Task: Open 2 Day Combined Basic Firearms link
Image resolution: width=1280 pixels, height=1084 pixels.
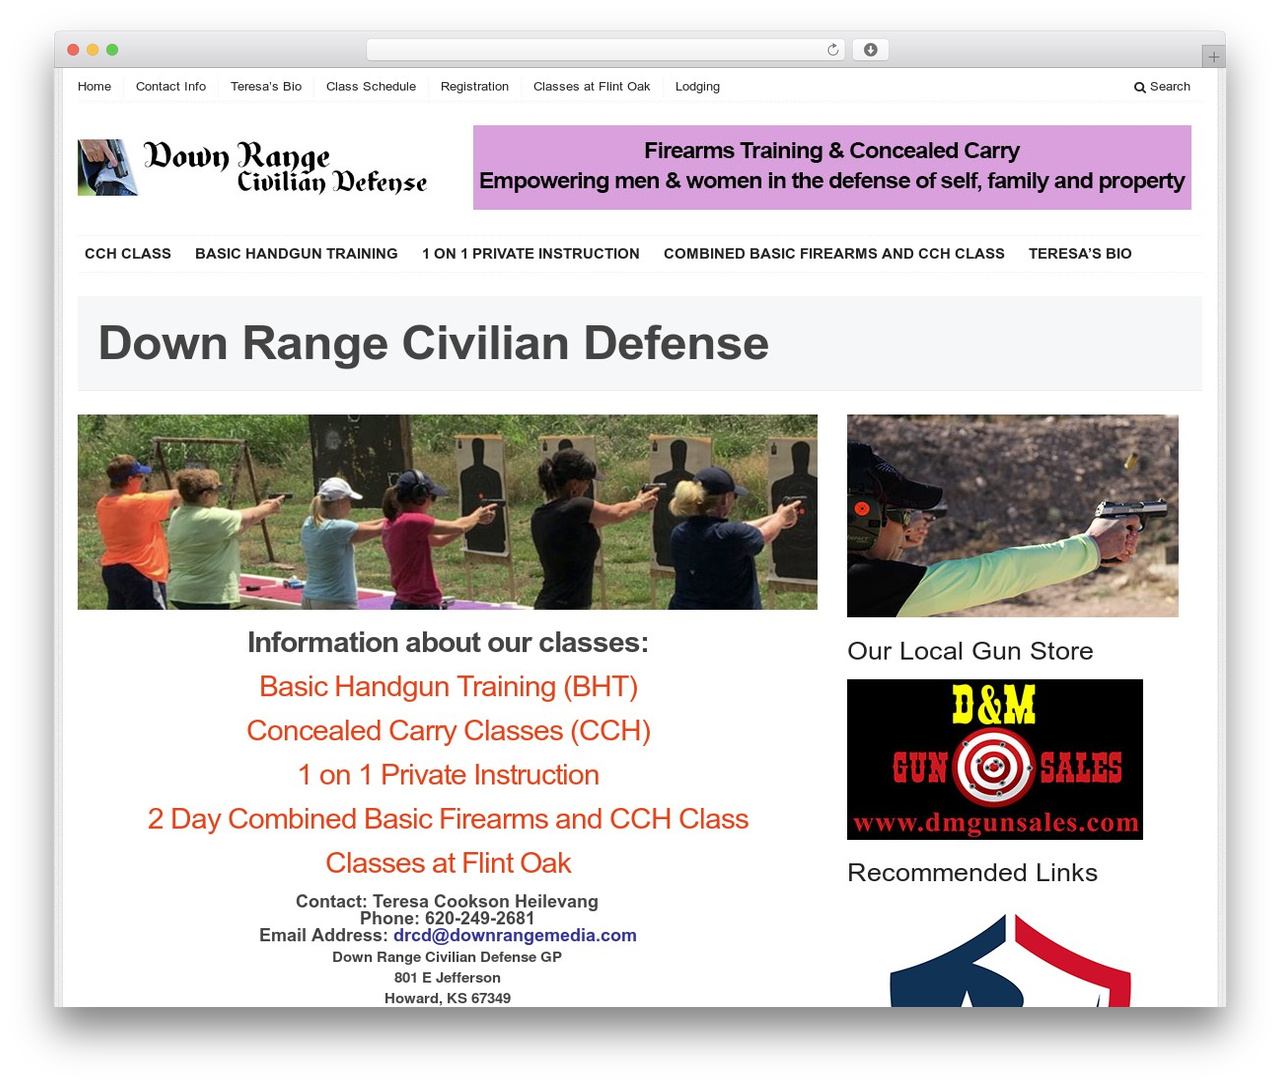Action: coord(448,819)
